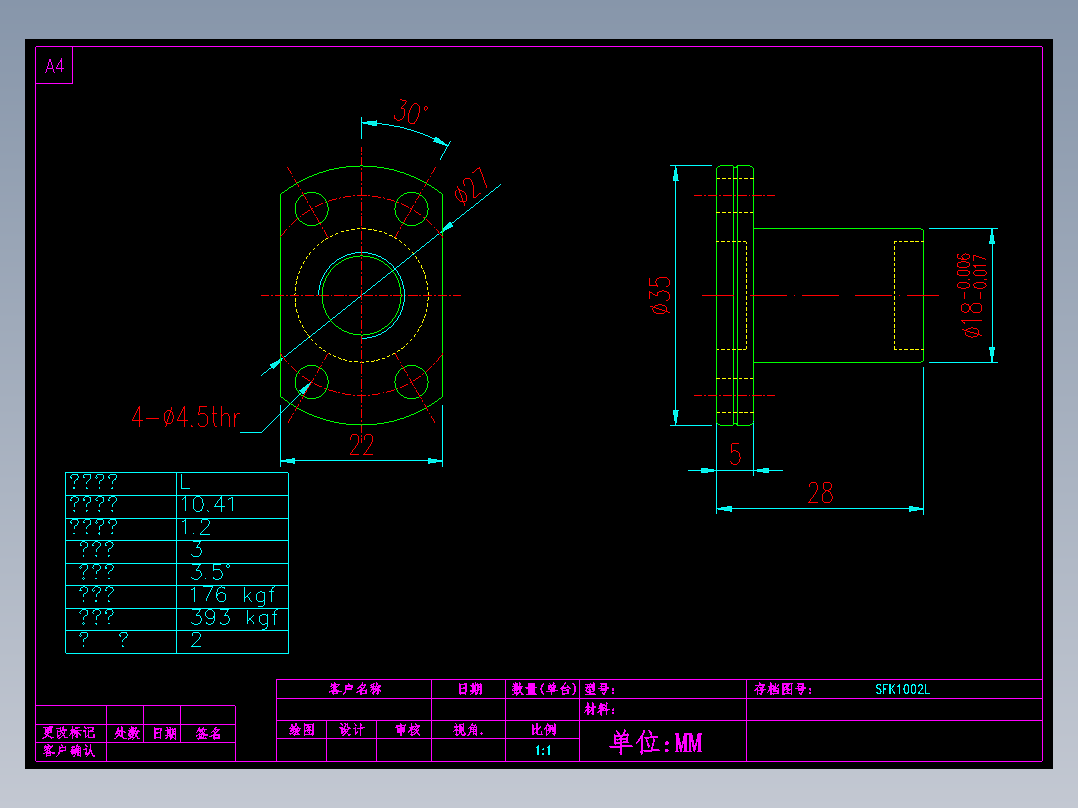Select the top-left mounting hole circle

(x=311, y=208)
